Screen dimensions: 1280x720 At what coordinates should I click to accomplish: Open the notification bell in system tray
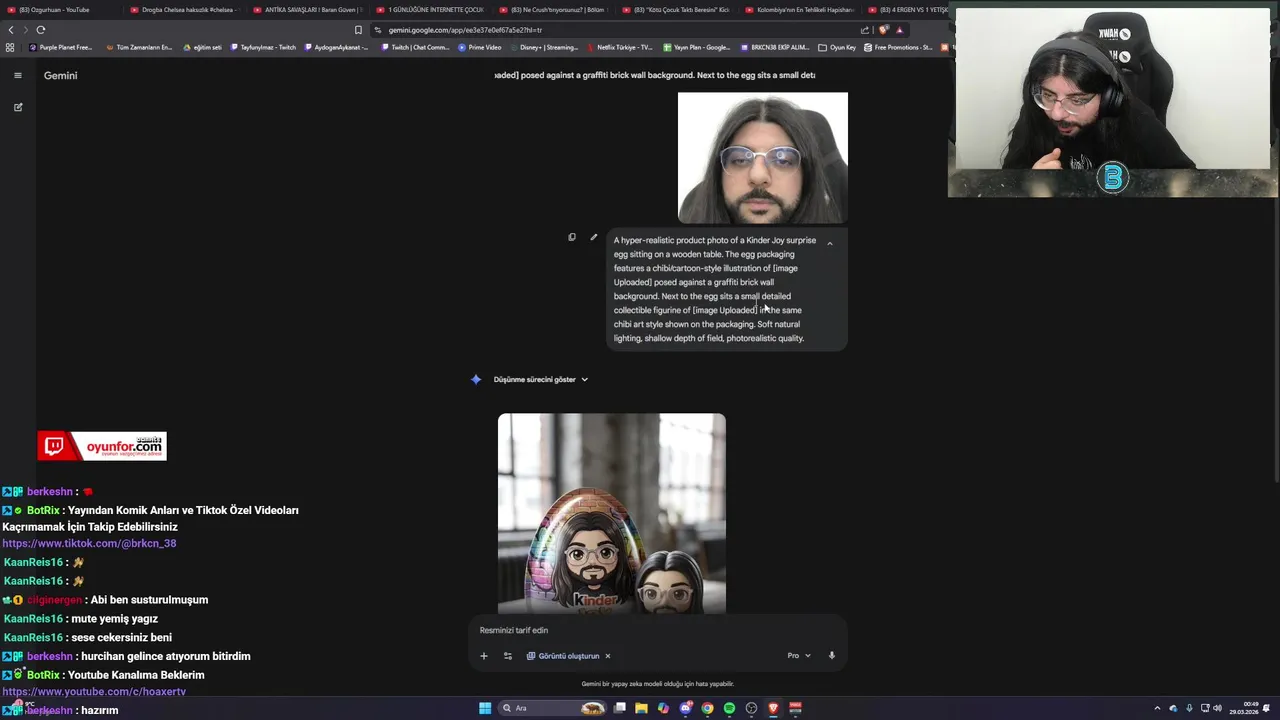[1267, 708]
